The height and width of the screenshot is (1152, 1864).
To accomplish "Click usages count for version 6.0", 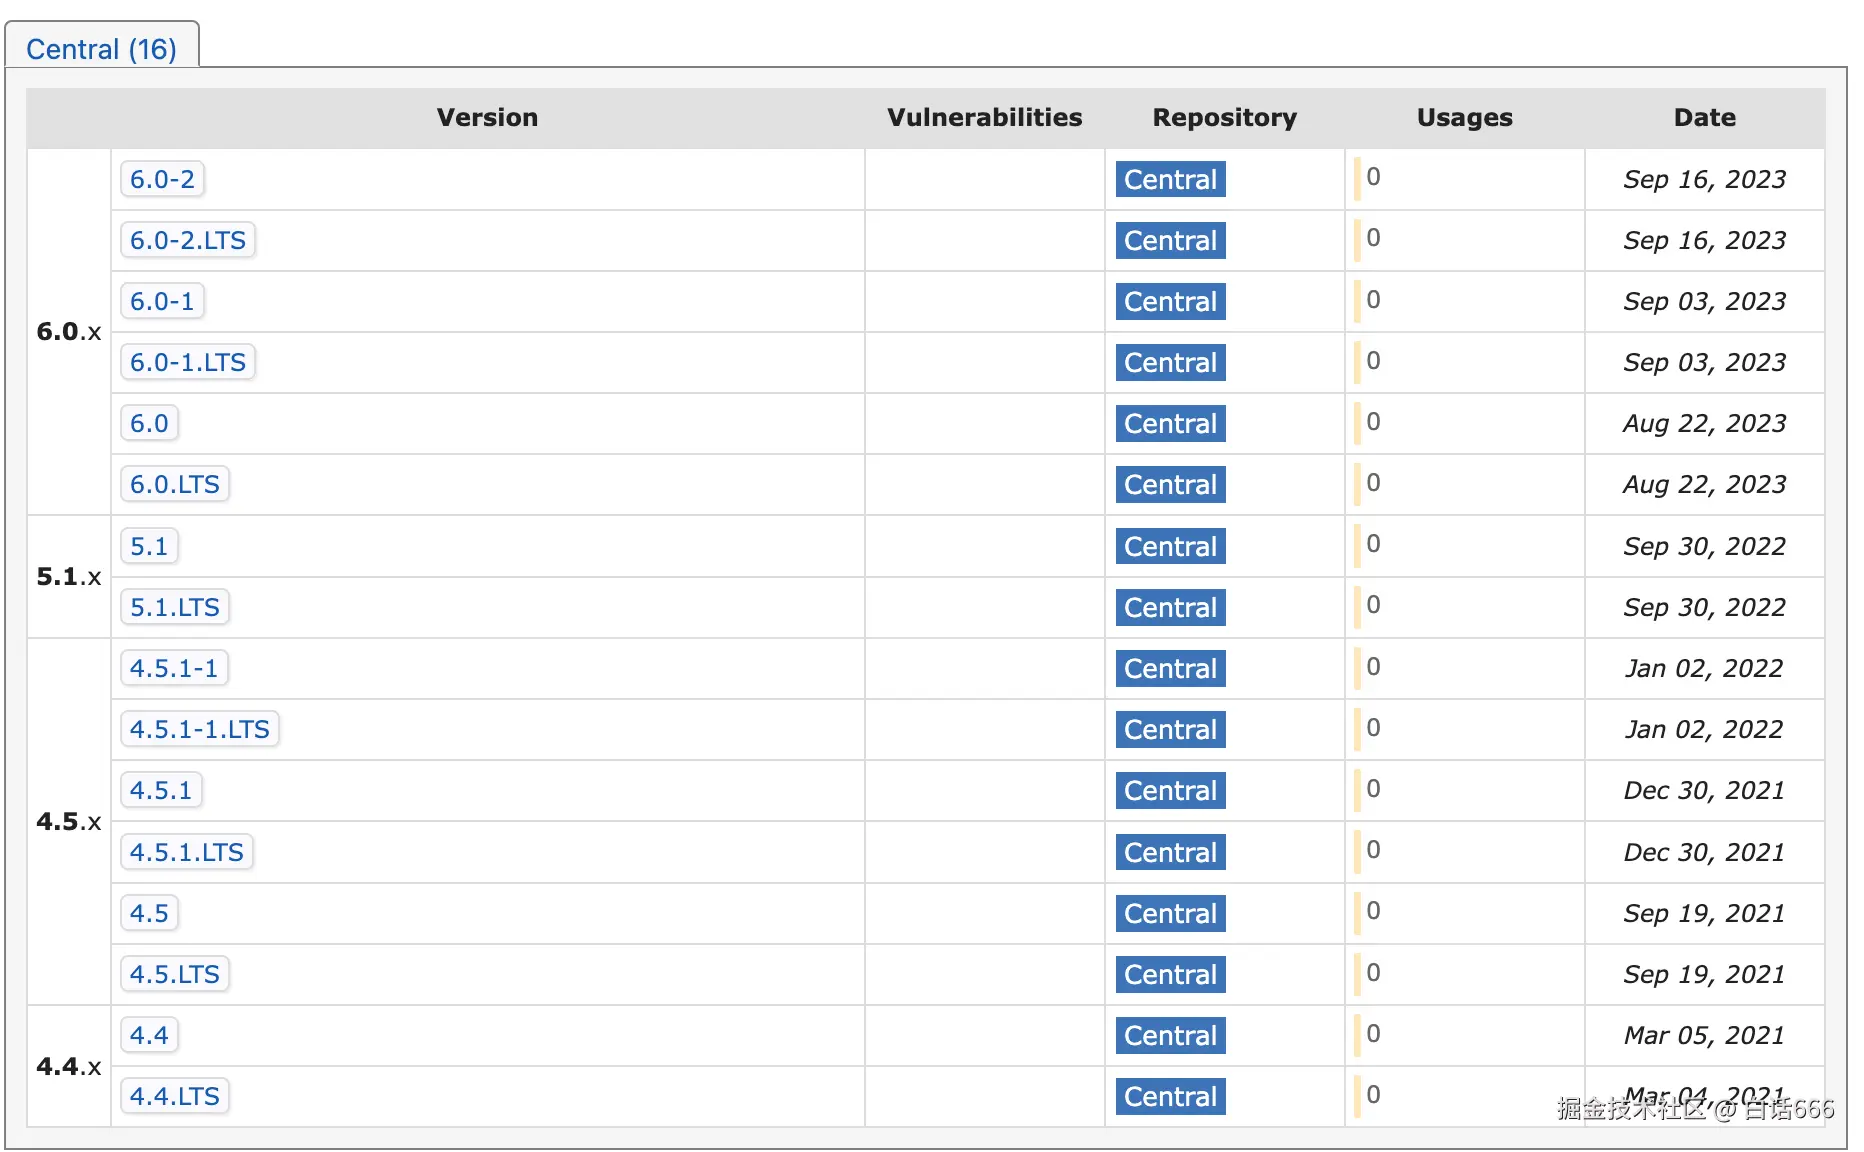I will 1373,422.
